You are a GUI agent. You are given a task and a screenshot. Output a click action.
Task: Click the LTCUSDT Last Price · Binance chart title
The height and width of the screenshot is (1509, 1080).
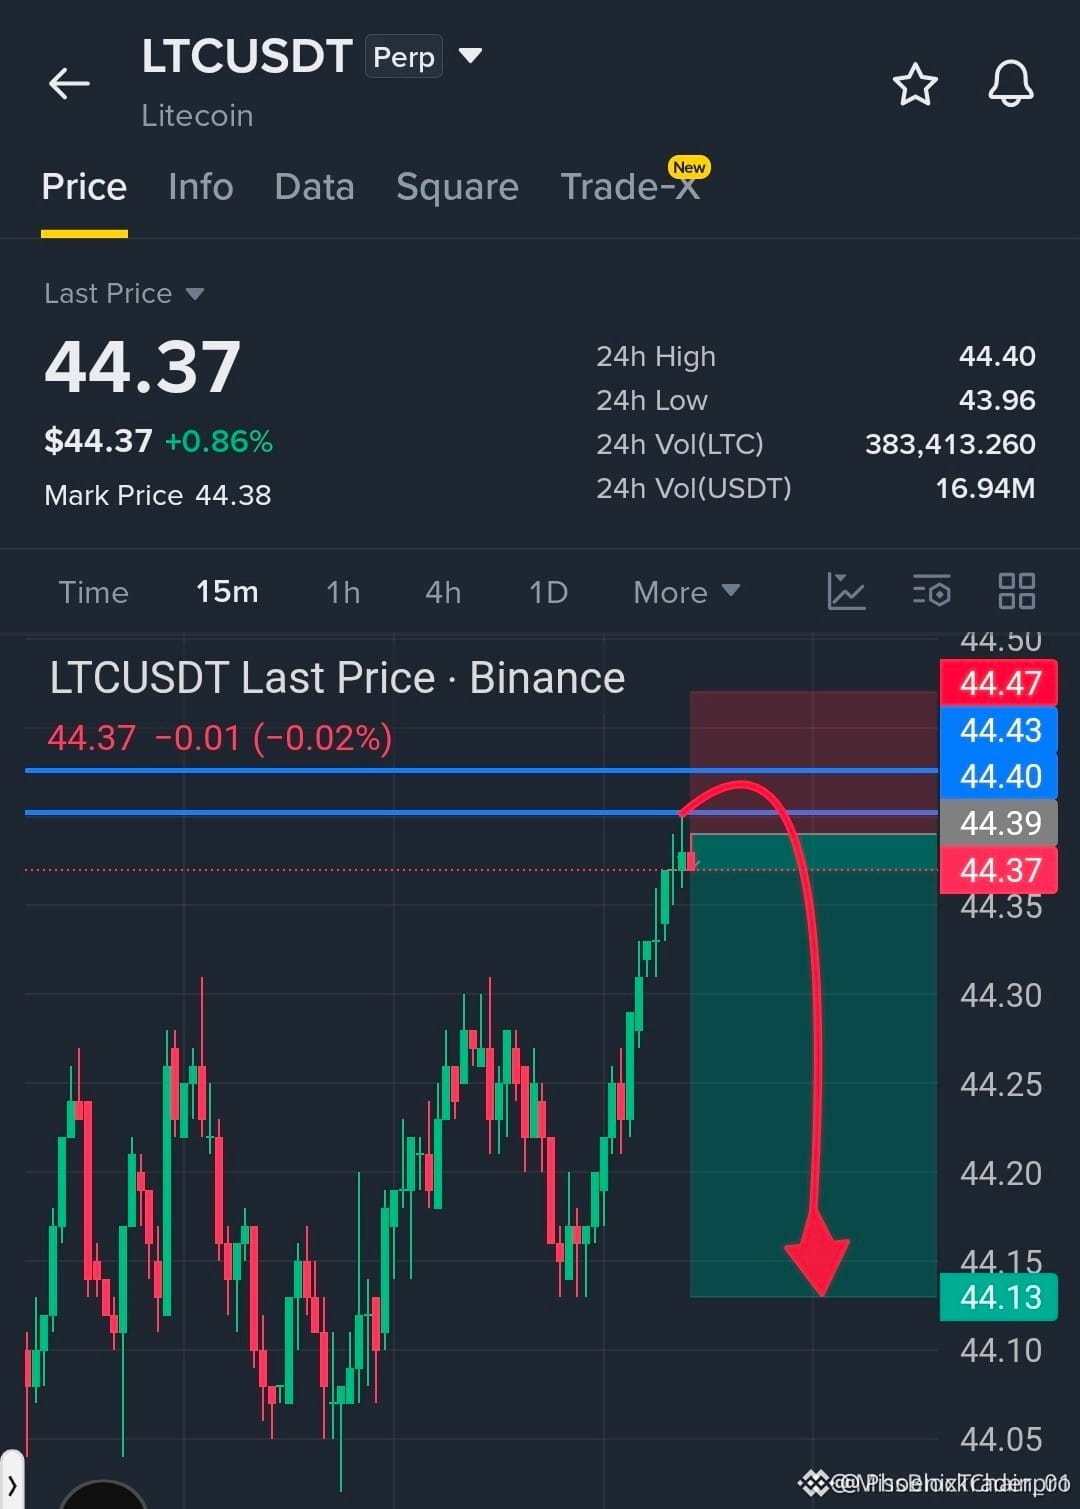(x=337, y=678)
